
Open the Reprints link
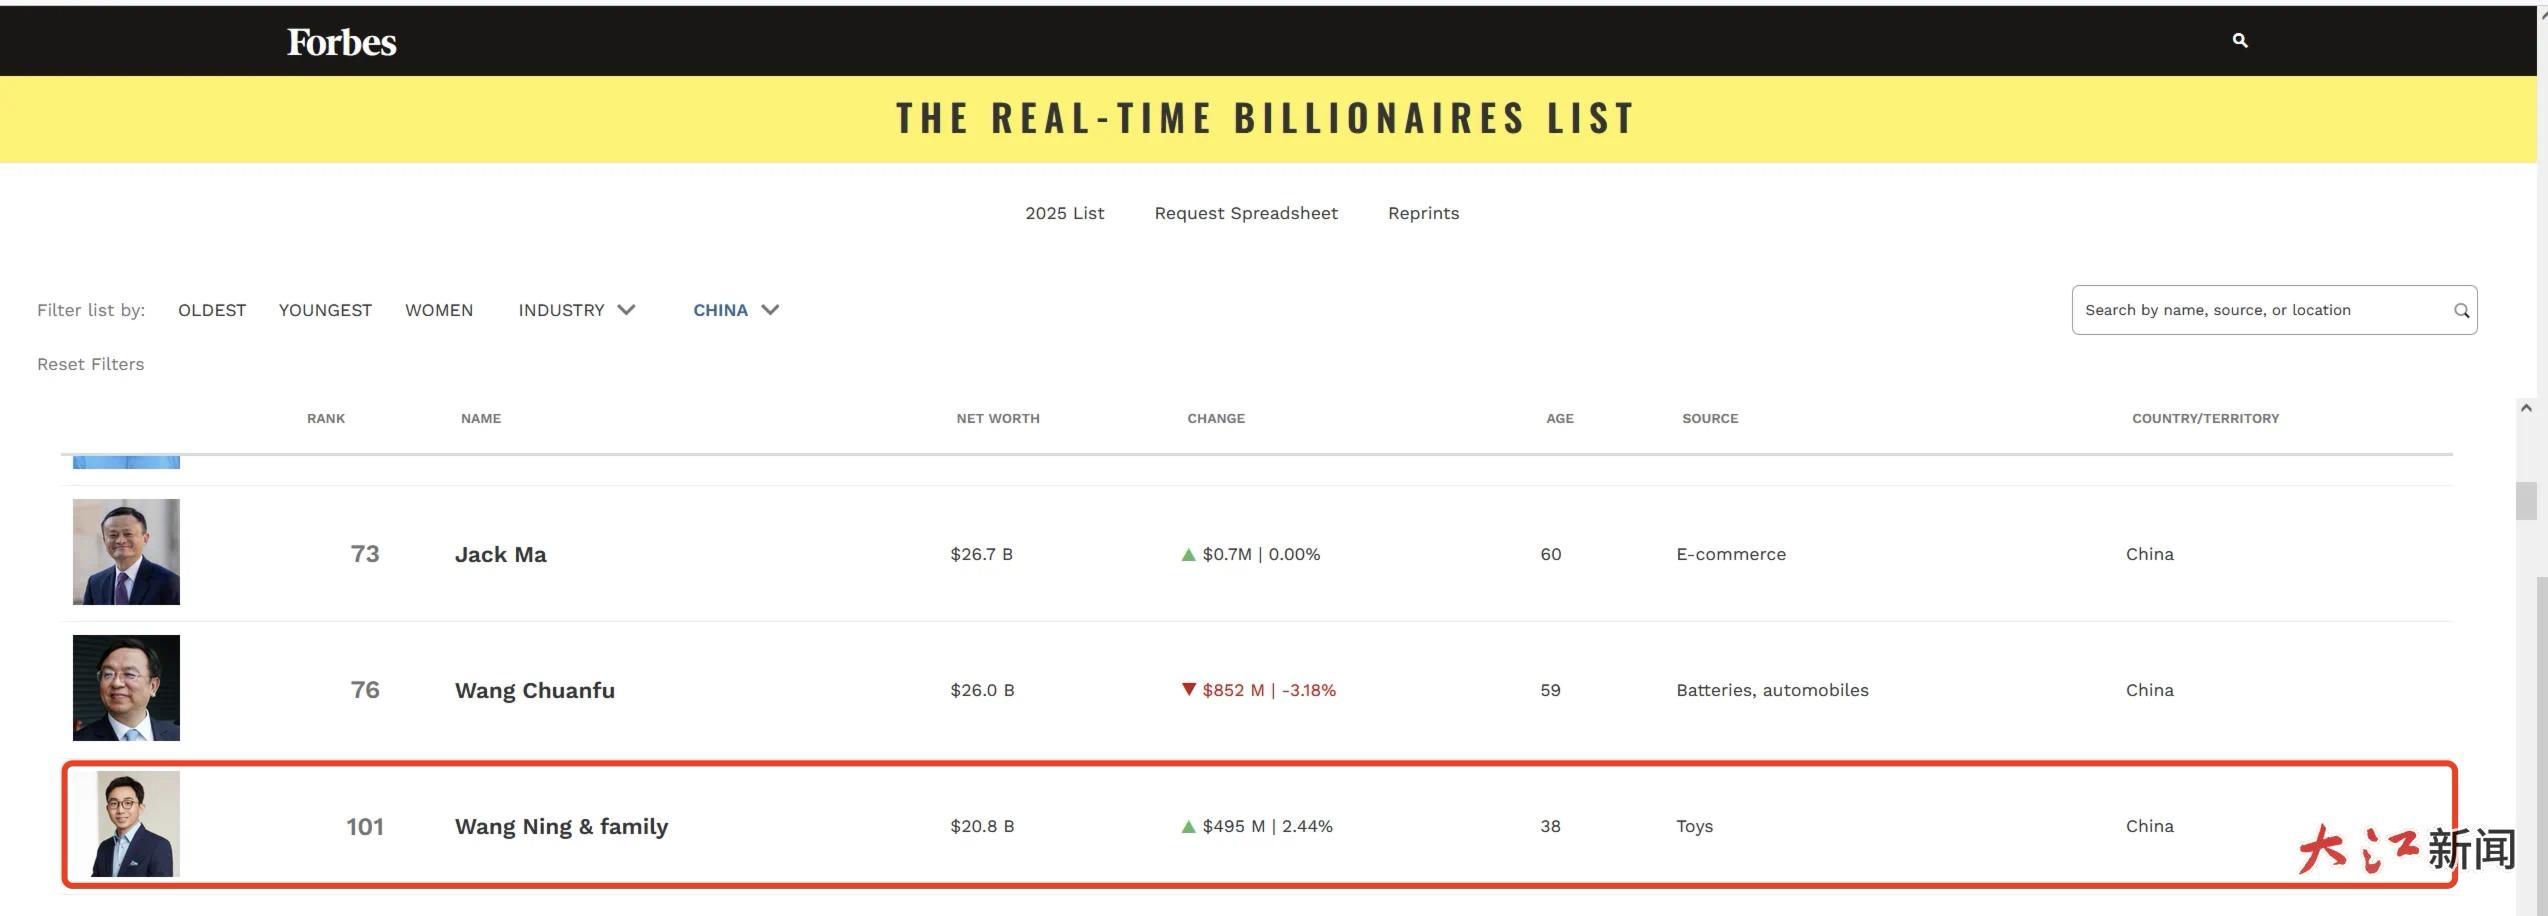pyautogui.click(x=1423, y=213)
